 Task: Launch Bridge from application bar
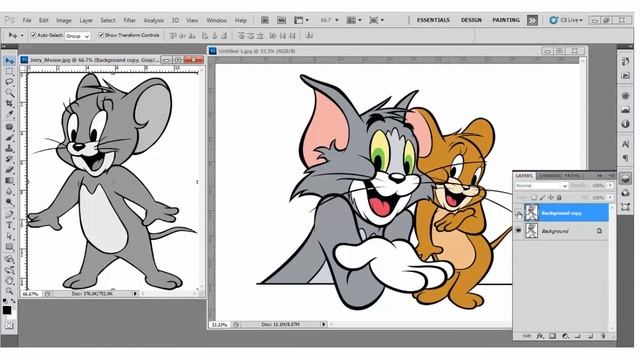coord(265,20)
